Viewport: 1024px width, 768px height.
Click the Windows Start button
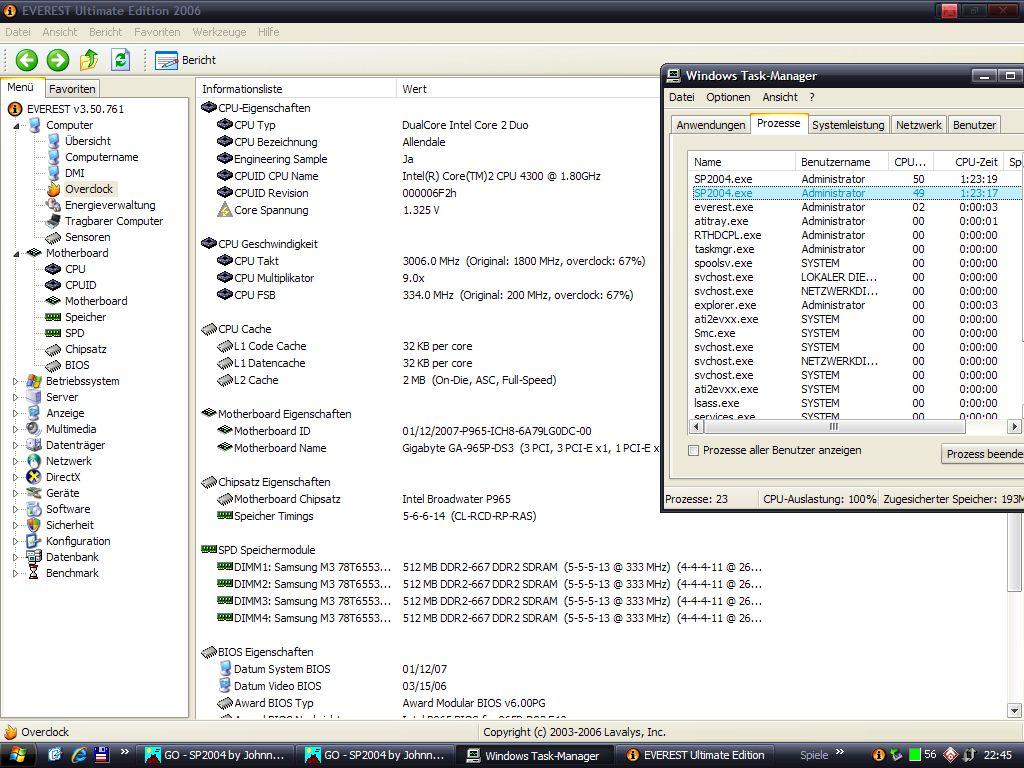tap(18, 756)
